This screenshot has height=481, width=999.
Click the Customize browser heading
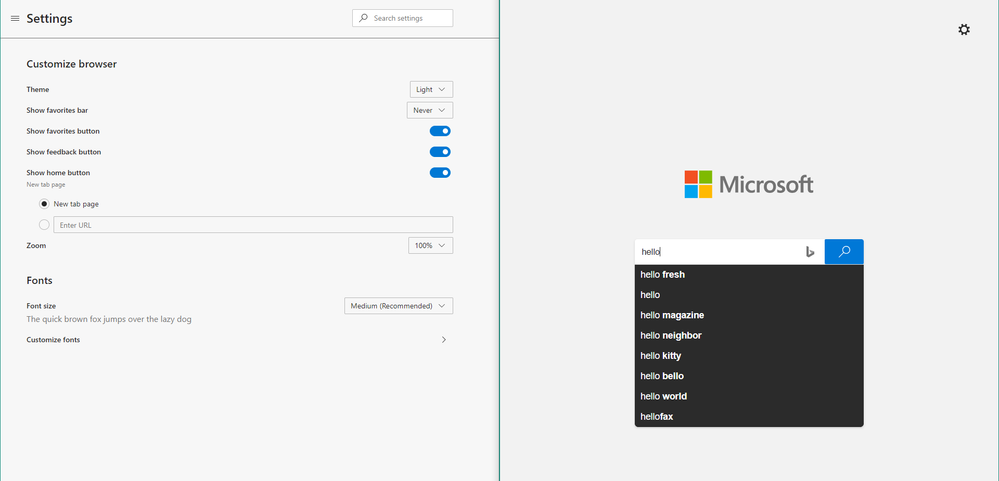point(71,64)
